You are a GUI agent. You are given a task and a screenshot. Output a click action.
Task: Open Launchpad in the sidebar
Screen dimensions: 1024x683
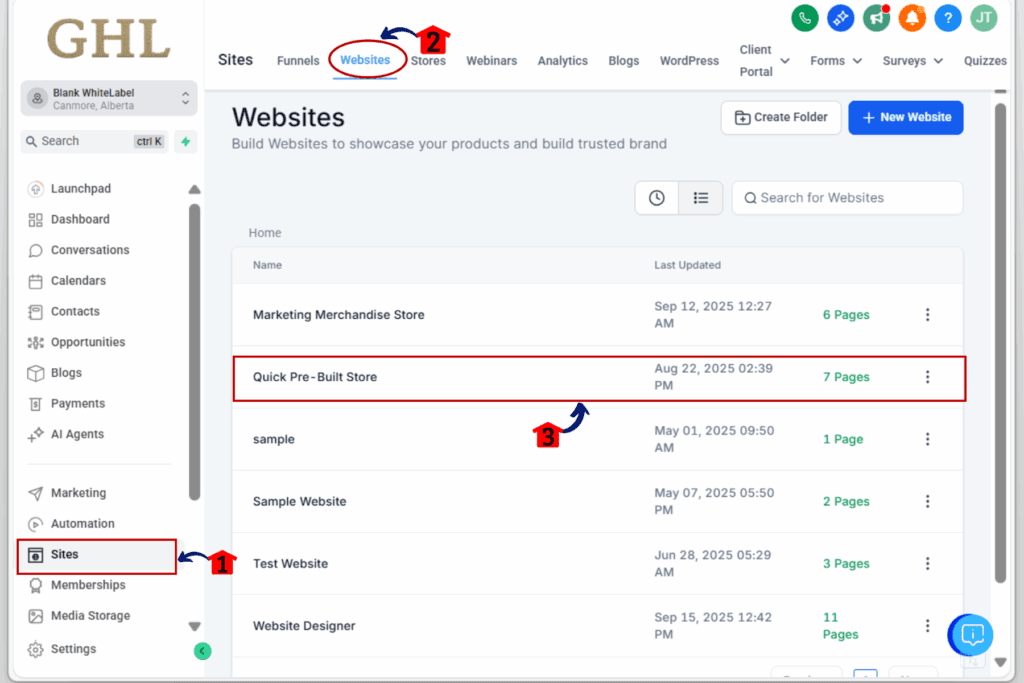pos(81,189)
